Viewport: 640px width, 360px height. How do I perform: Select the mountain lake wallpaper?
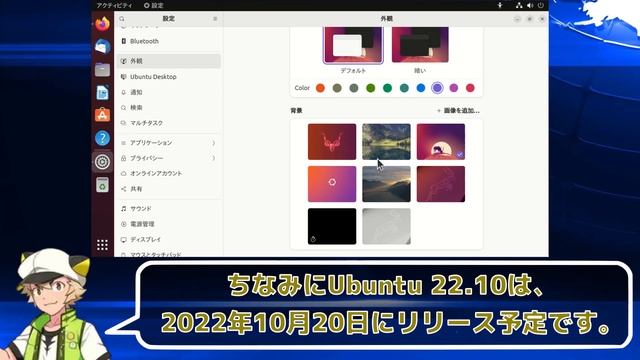pyautogui.click(x=386, y=142)
